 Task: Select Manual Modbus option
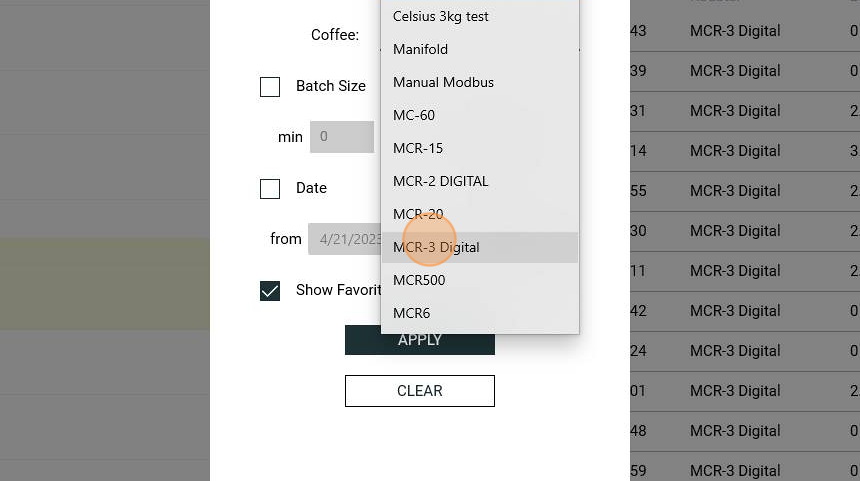480,82
